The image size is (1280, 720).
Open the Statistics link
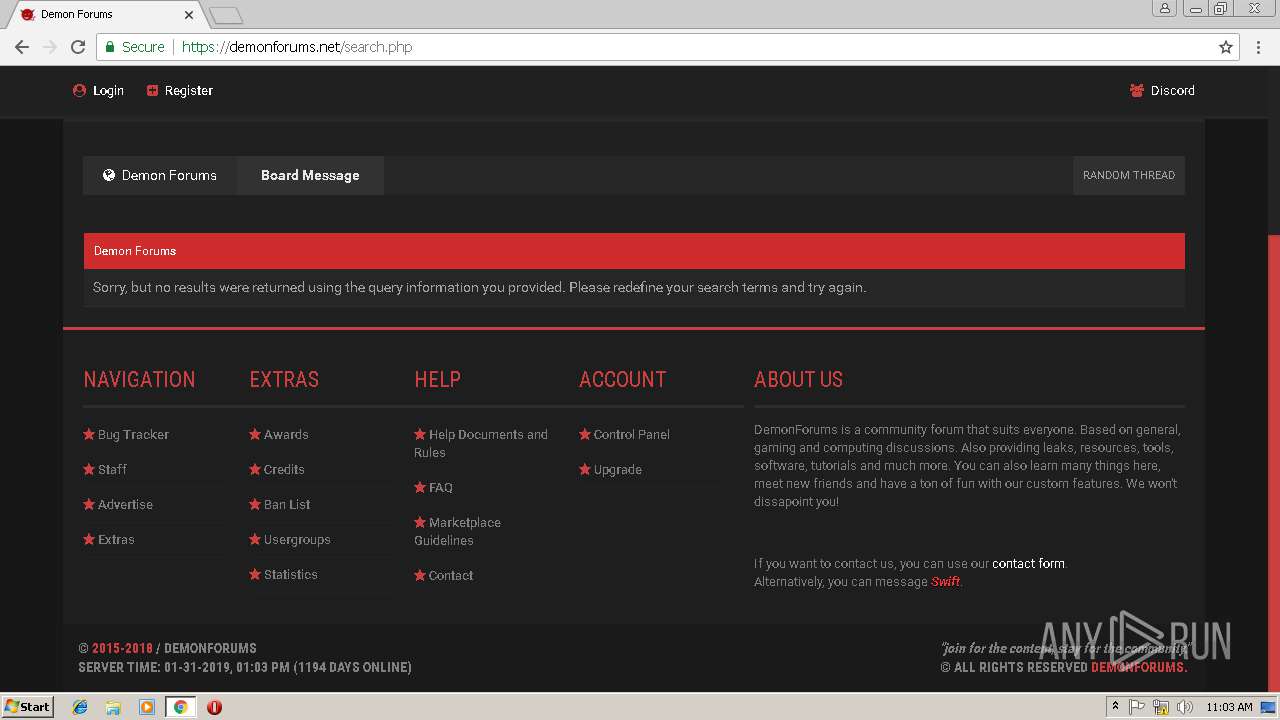(x=291, y=574)
